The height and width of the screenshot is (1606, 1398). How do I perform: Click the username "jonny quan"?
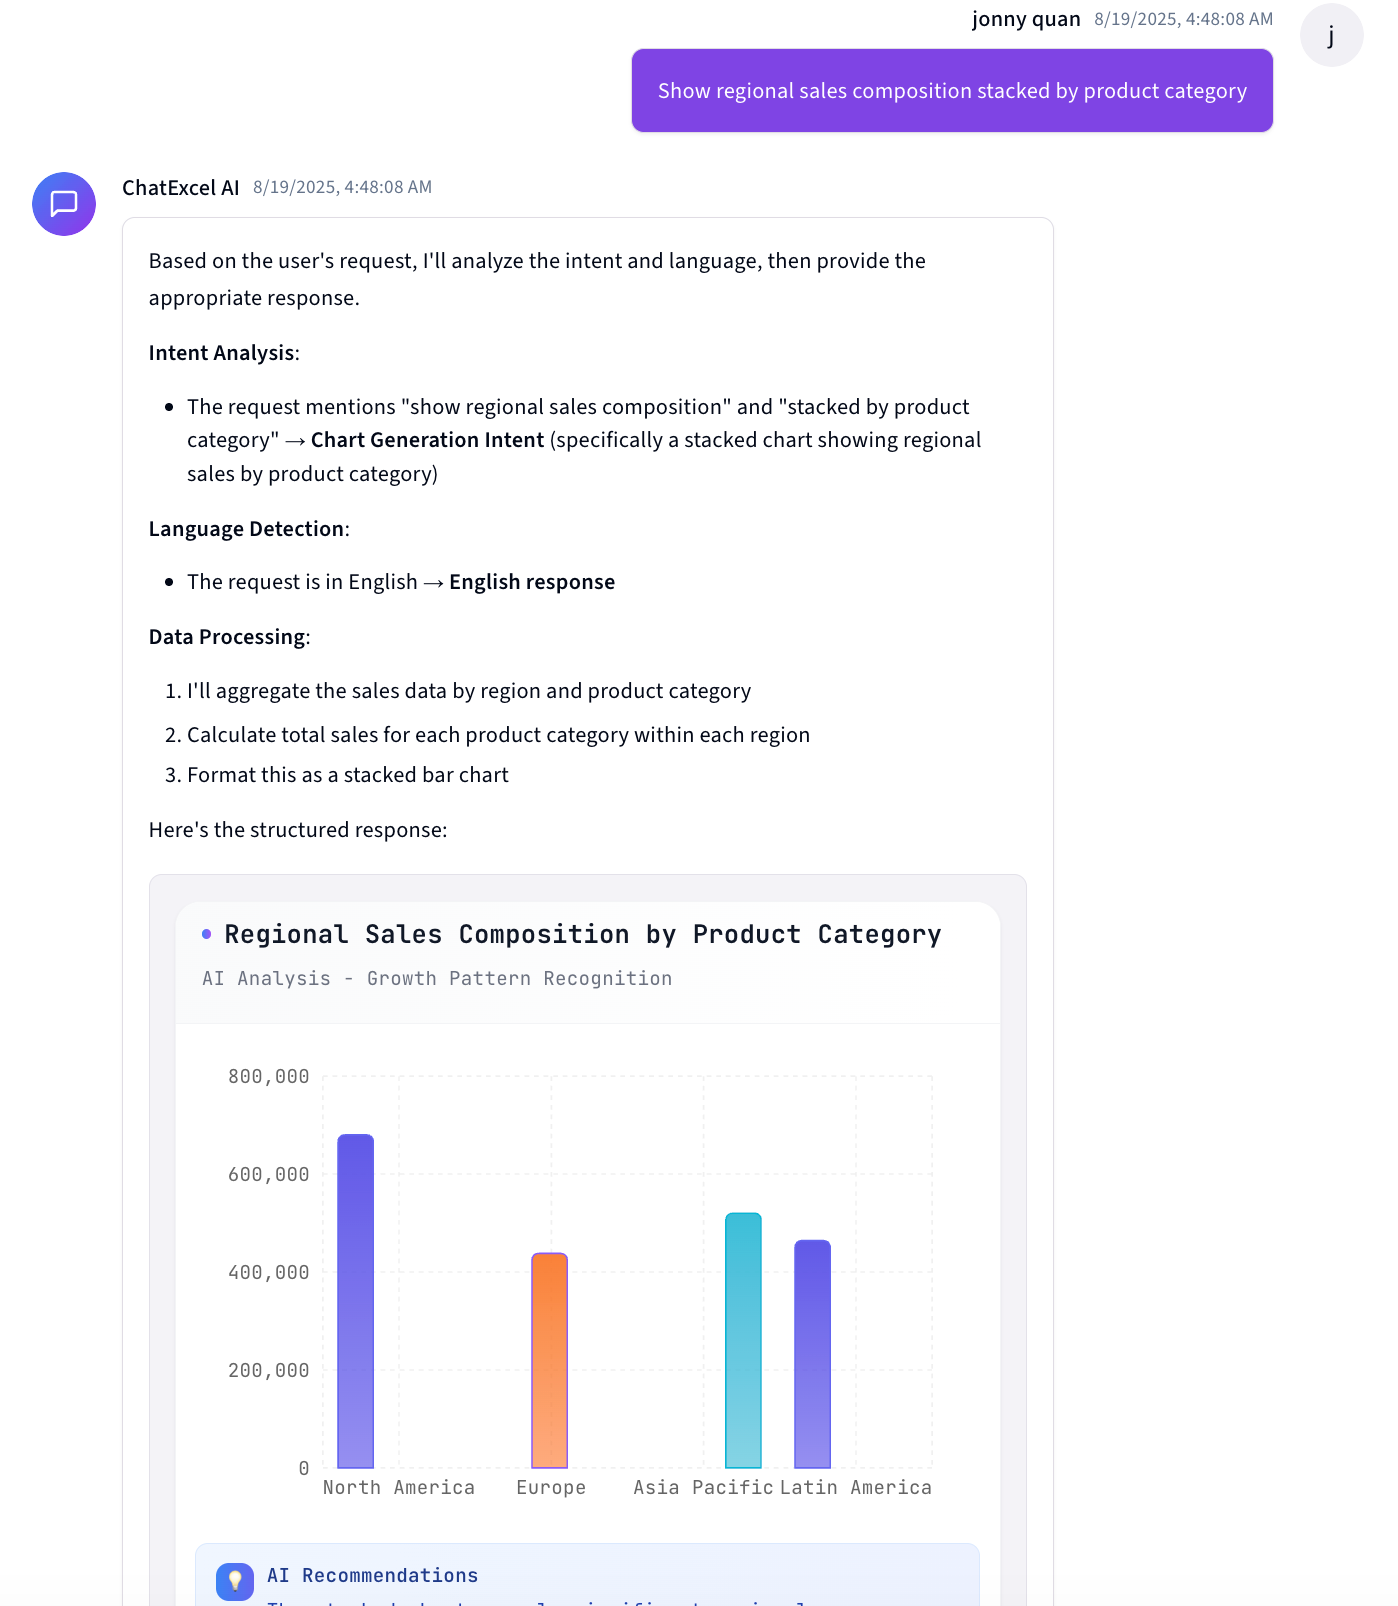(x=1026, y=18)
